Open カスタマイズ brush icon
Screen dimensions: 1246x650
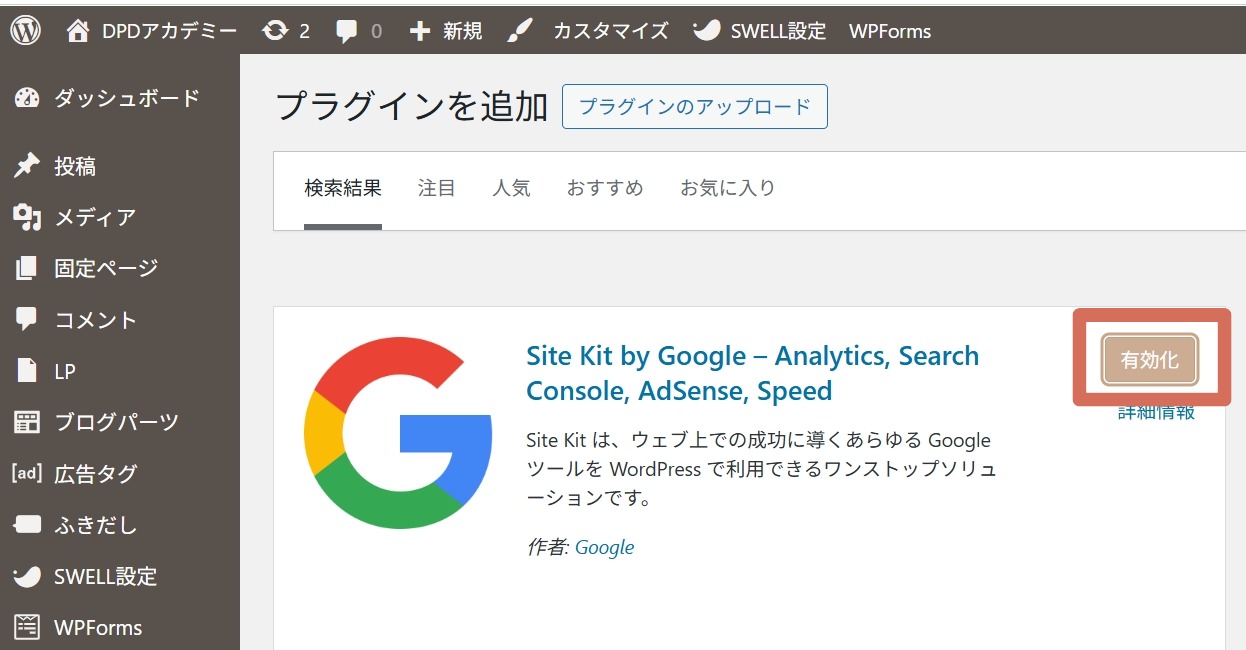[520, 31]
